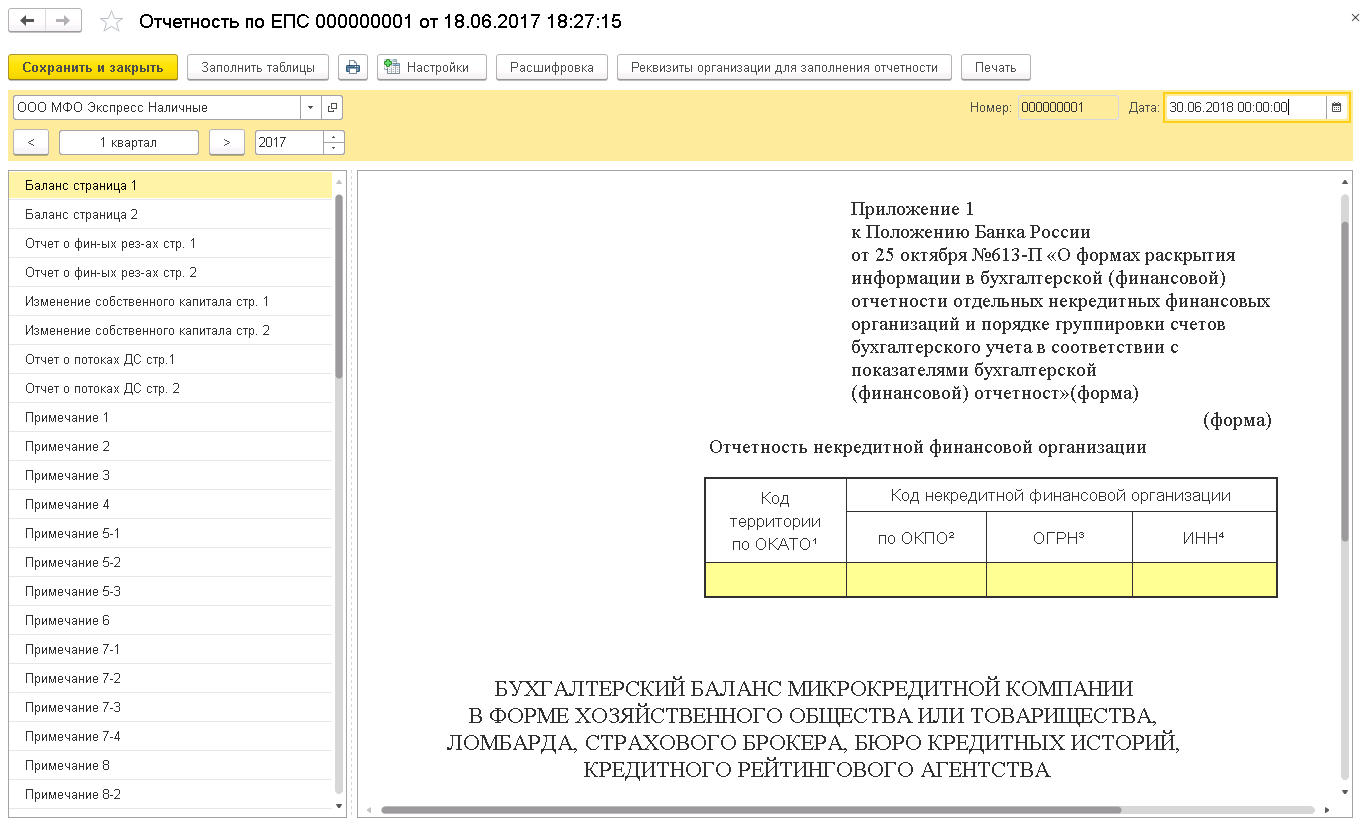Select Баланс страница 1 in list
This screenshot has width=1363, height=827.
click(170, 185)
